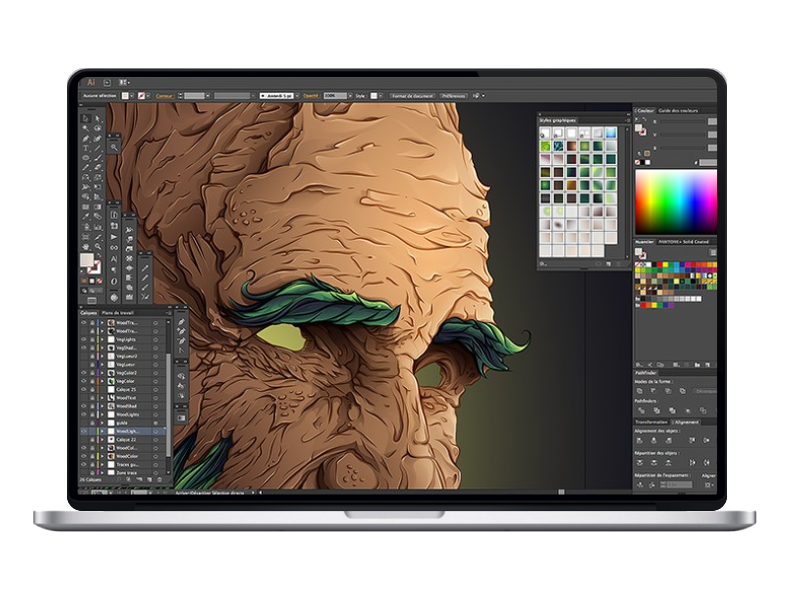Screen dimensions: 800x600
Task: Click the Delete Anchor Point tool in floating pen panel
Action: [181, 340]
